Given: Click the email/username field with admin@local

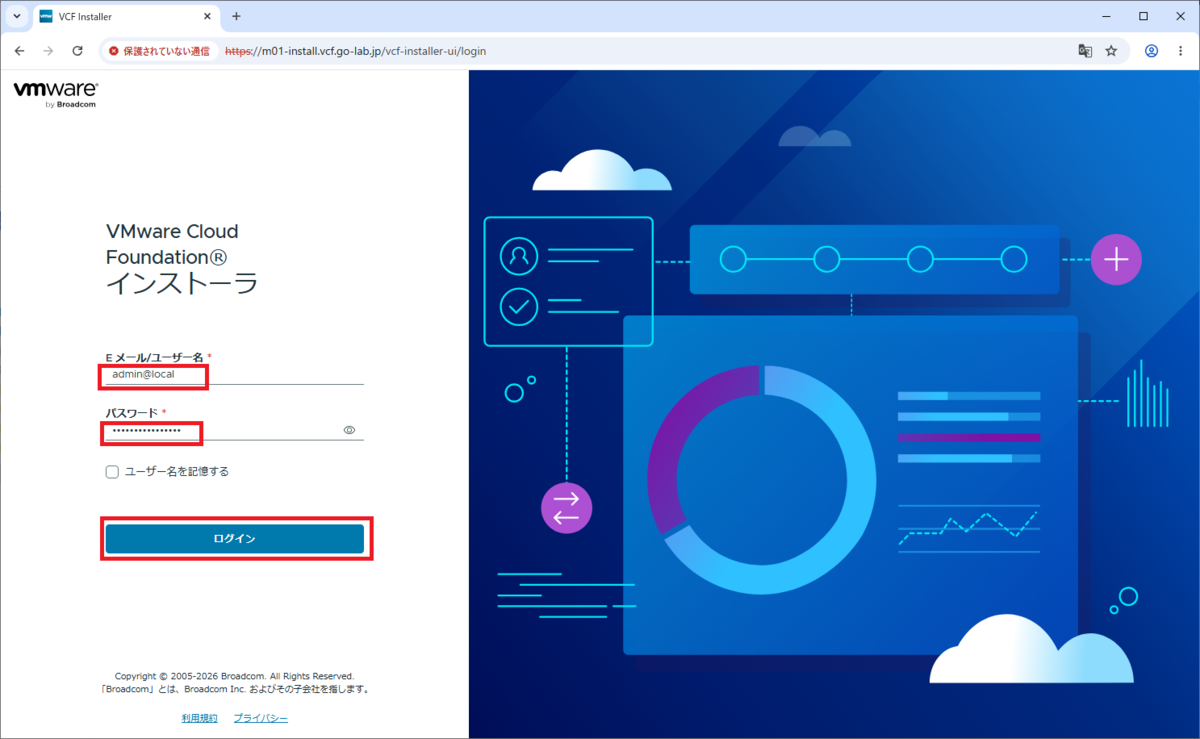Looking at the screenshot, I should [234, 374].
